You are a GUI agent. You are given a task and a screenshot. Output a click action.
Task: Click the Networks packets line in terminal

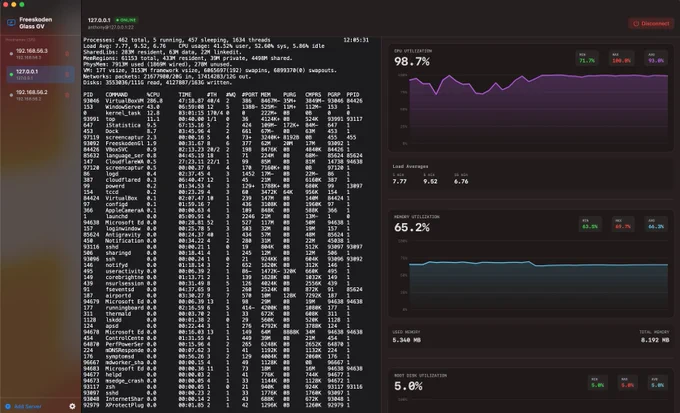click(x=167, y=76)
